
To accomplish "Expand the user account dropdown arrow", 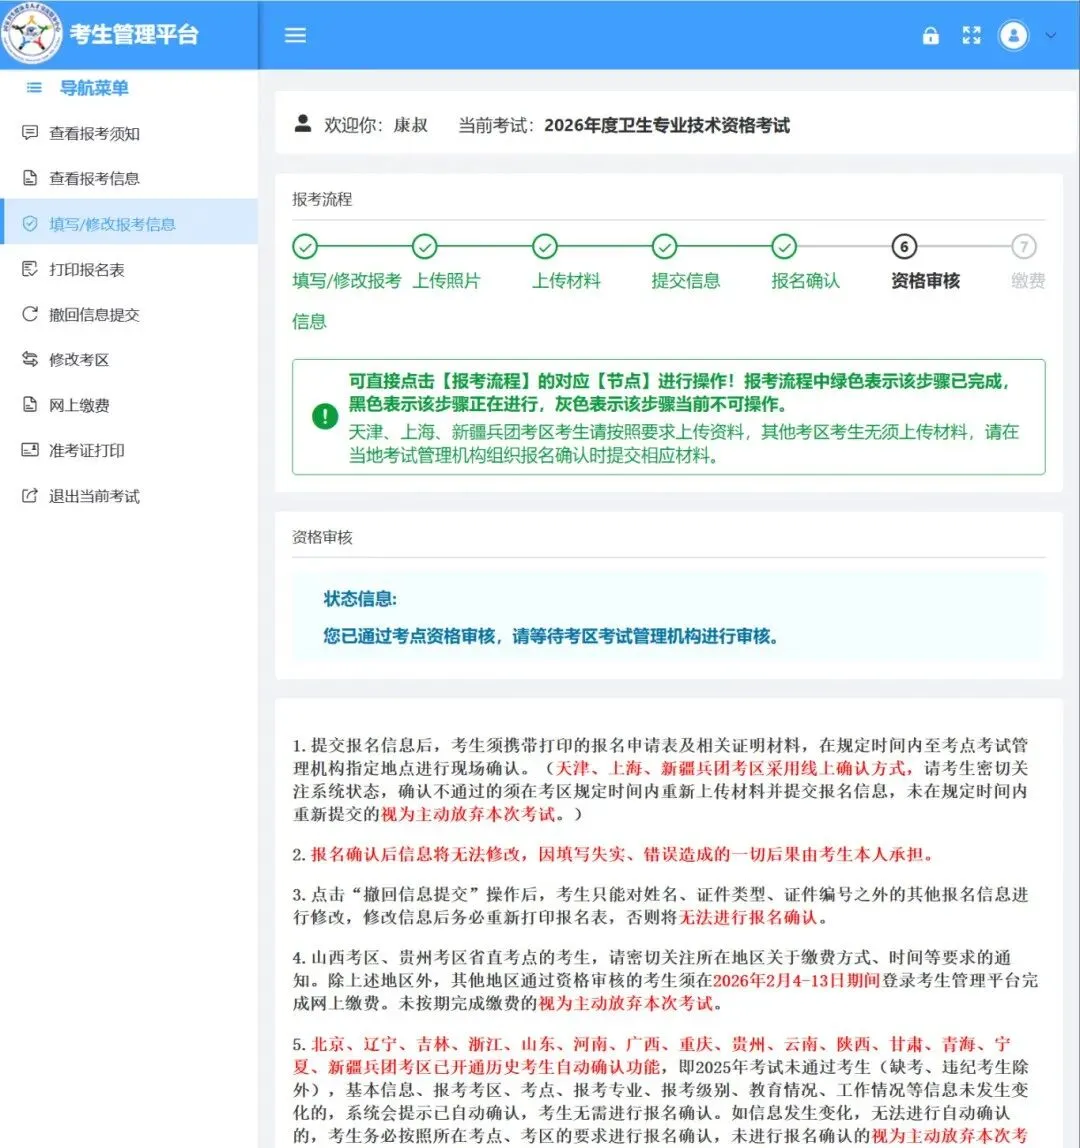I will [x=1051, y=35].
